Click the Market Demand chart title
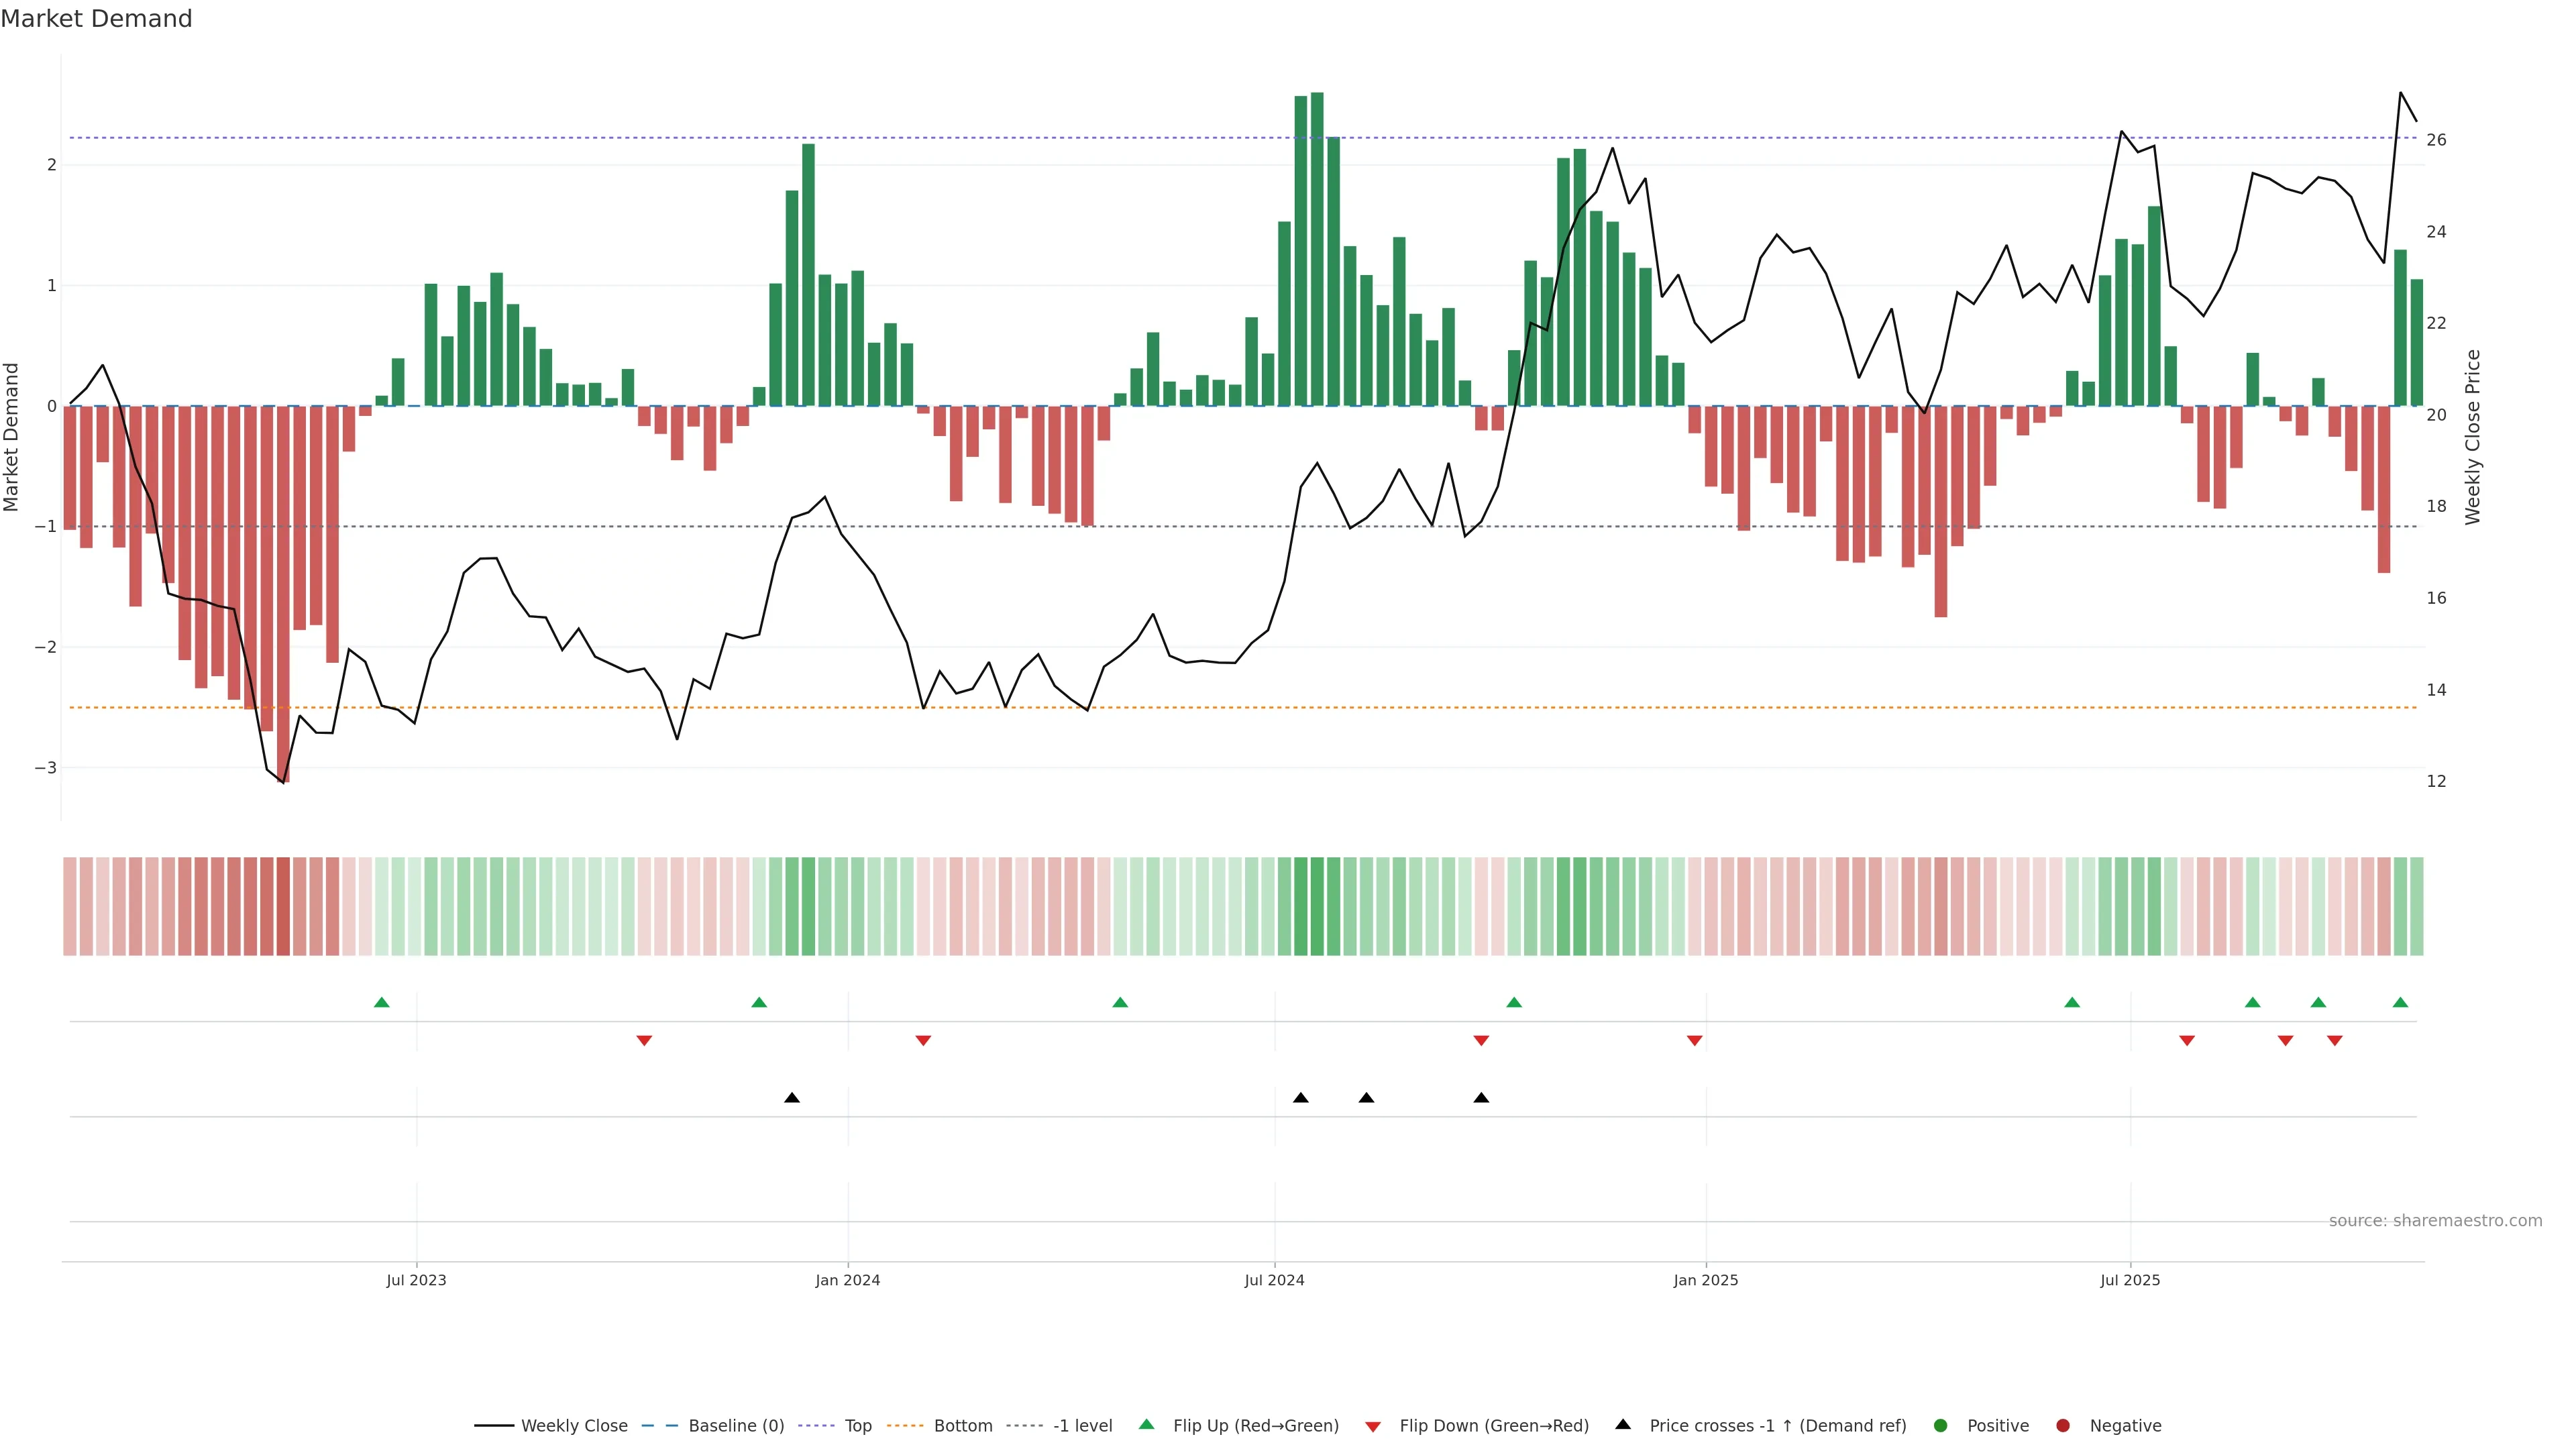This screenshot has width=2576, height=1449. tap(96, 19)
